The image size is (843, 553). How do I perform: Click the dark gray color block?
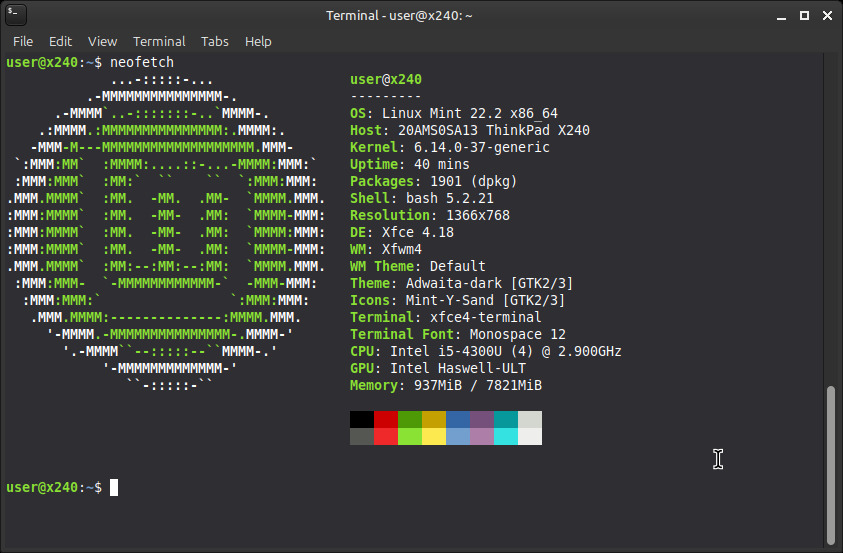pyautogui.click(x=362, y=436)
